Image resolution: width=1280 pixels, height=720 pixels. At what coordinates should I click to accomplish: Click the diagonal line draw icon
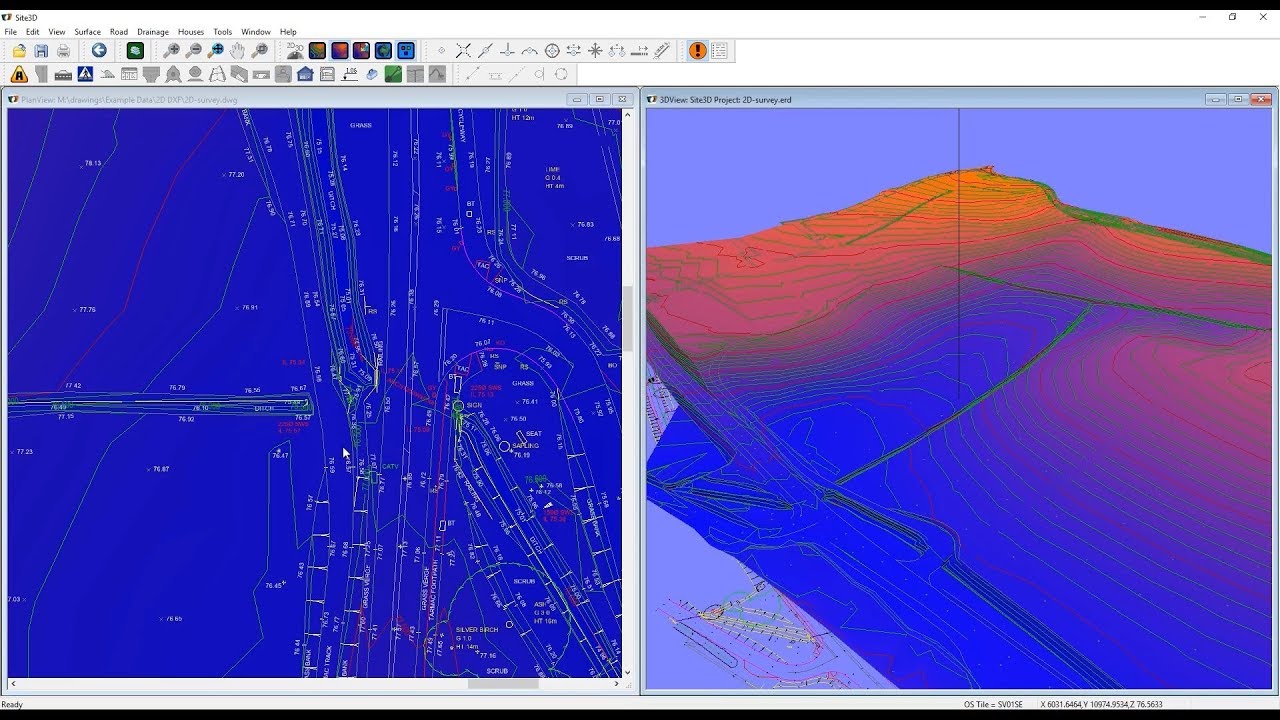(473, 74)
